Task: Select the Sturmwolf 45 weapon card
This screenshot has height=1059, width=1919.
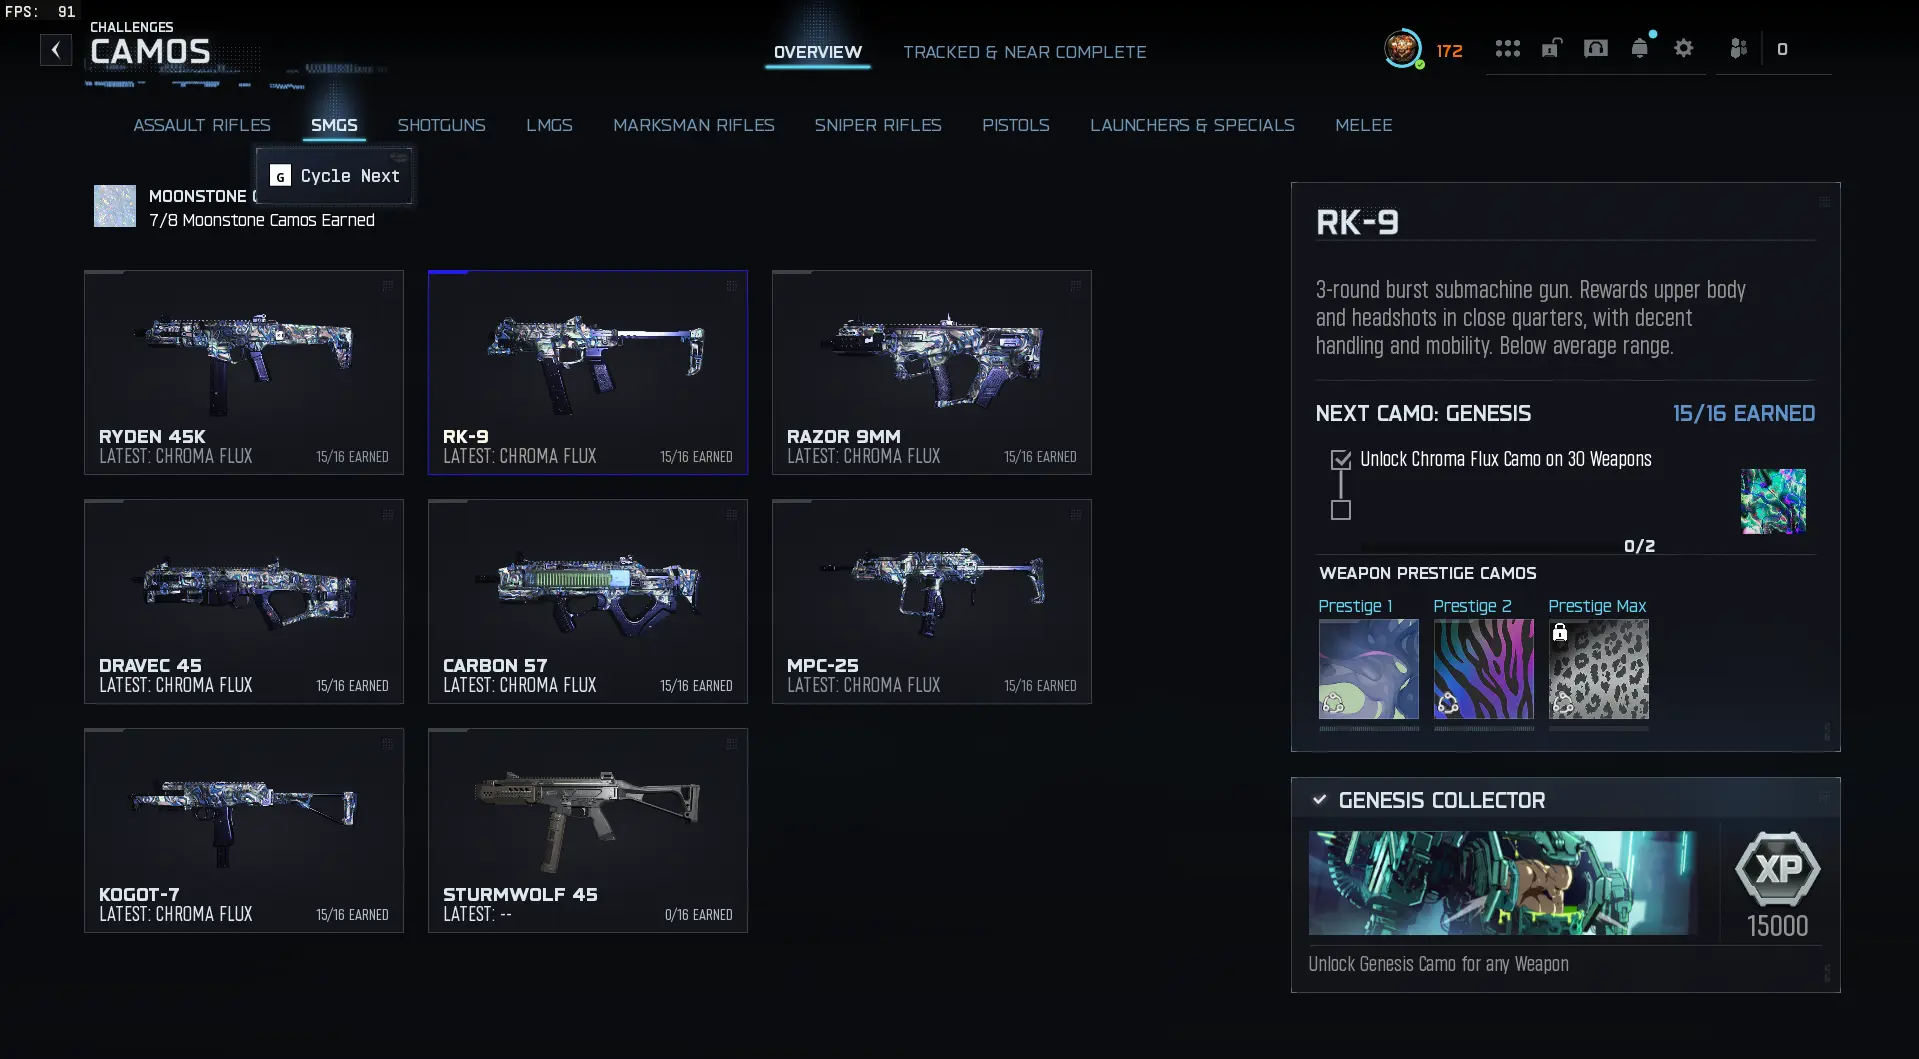Action: pyautogui.click(x=588, y=831)
